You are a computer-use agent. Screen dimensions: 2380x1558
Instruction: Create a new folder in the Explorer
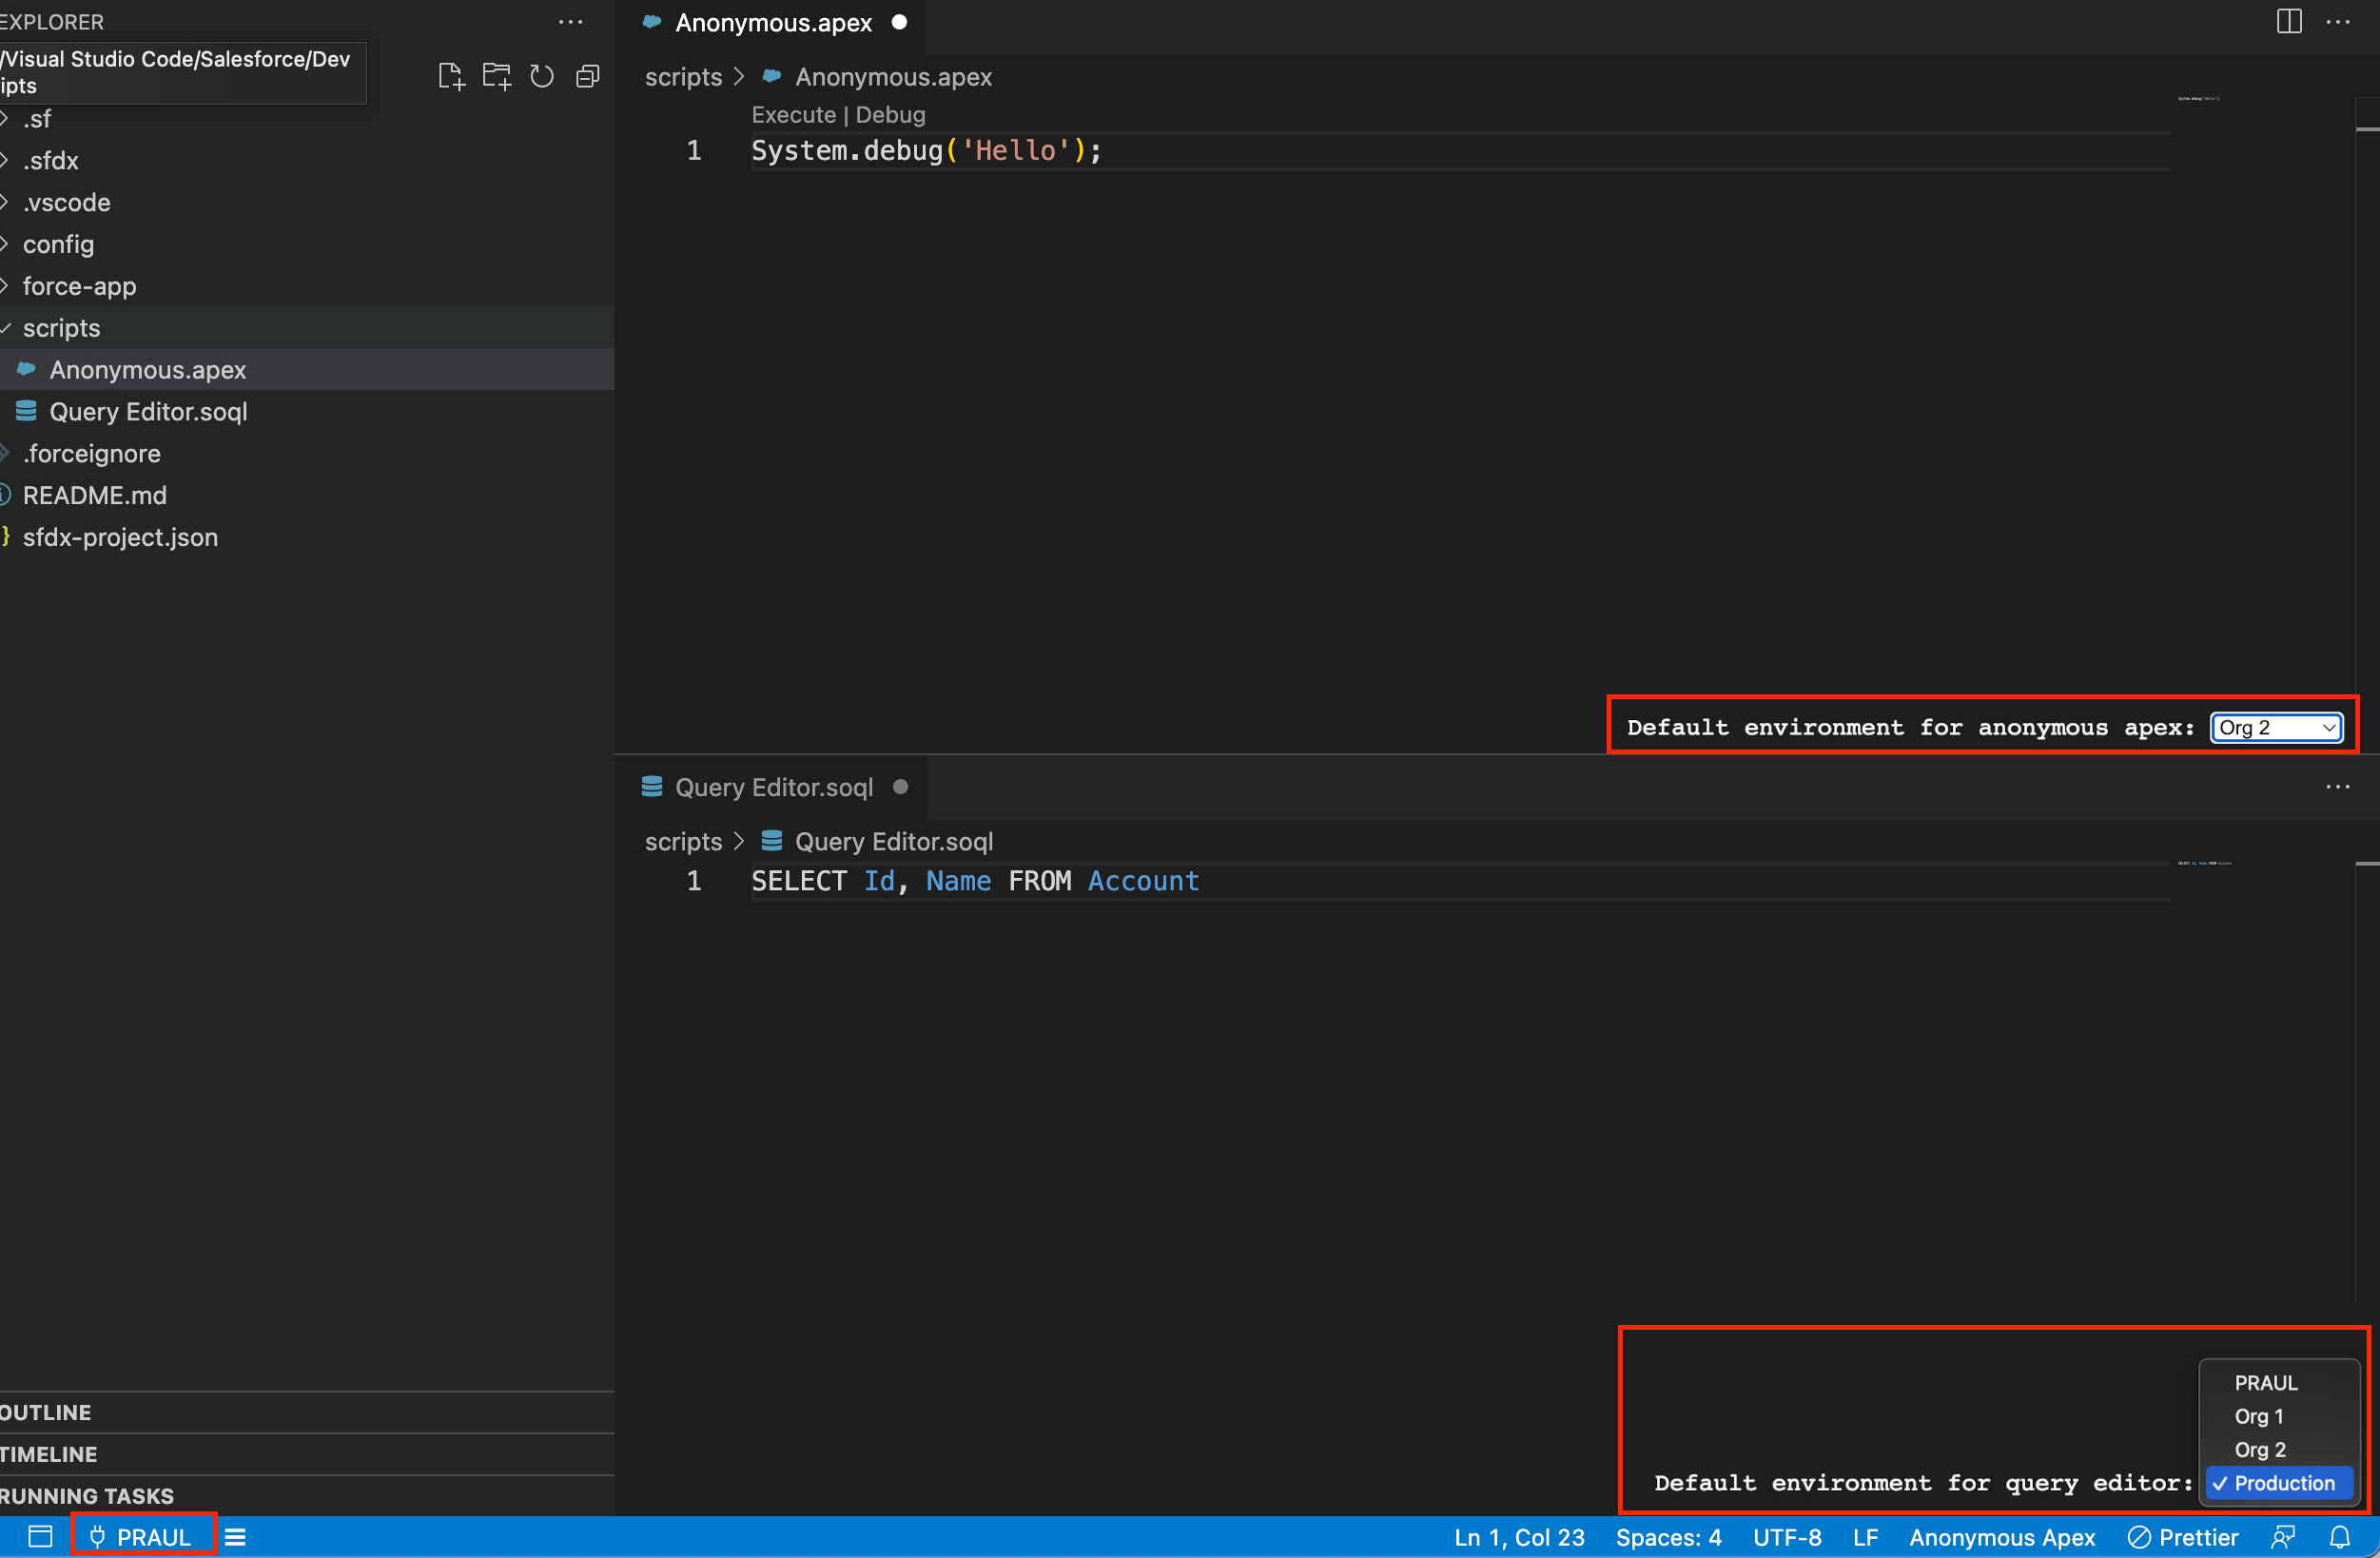click(496, 75)
